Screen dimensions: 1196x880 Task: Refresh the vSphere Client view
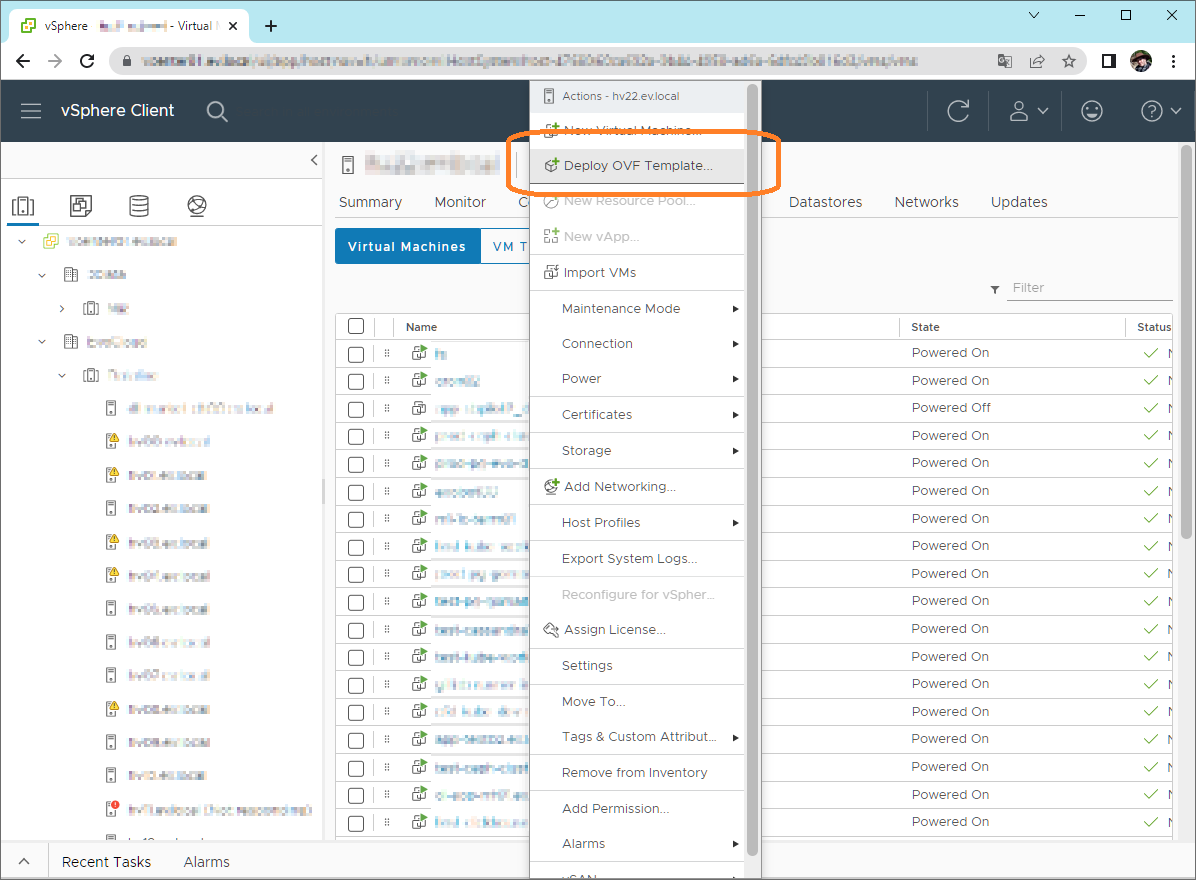[x=958, y=111]
